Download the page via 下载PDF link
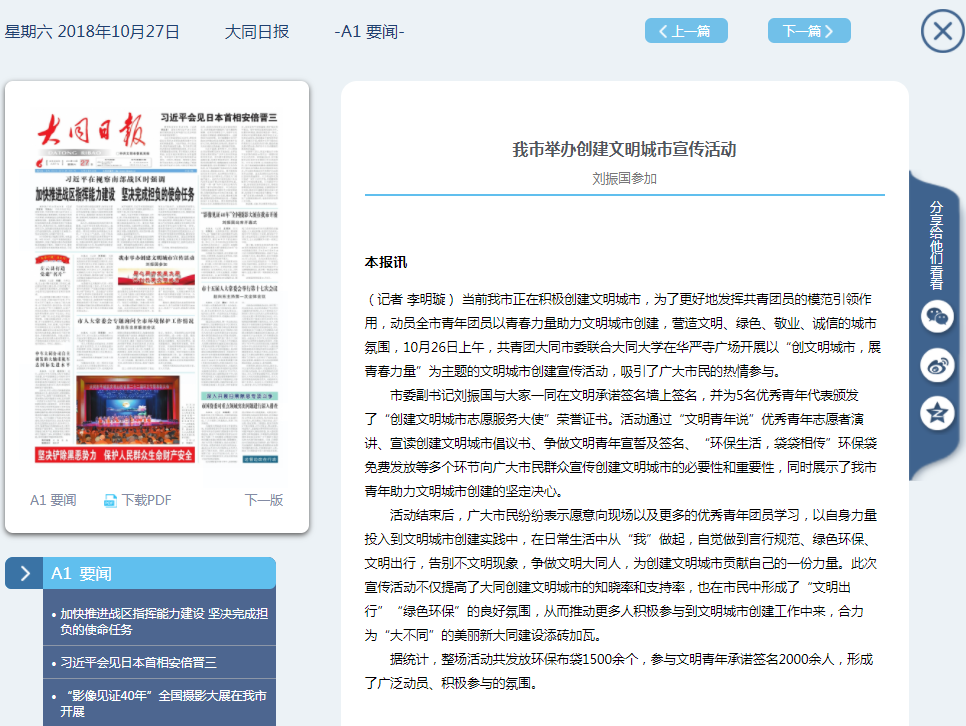966x726 pixels. pos(147,500)
